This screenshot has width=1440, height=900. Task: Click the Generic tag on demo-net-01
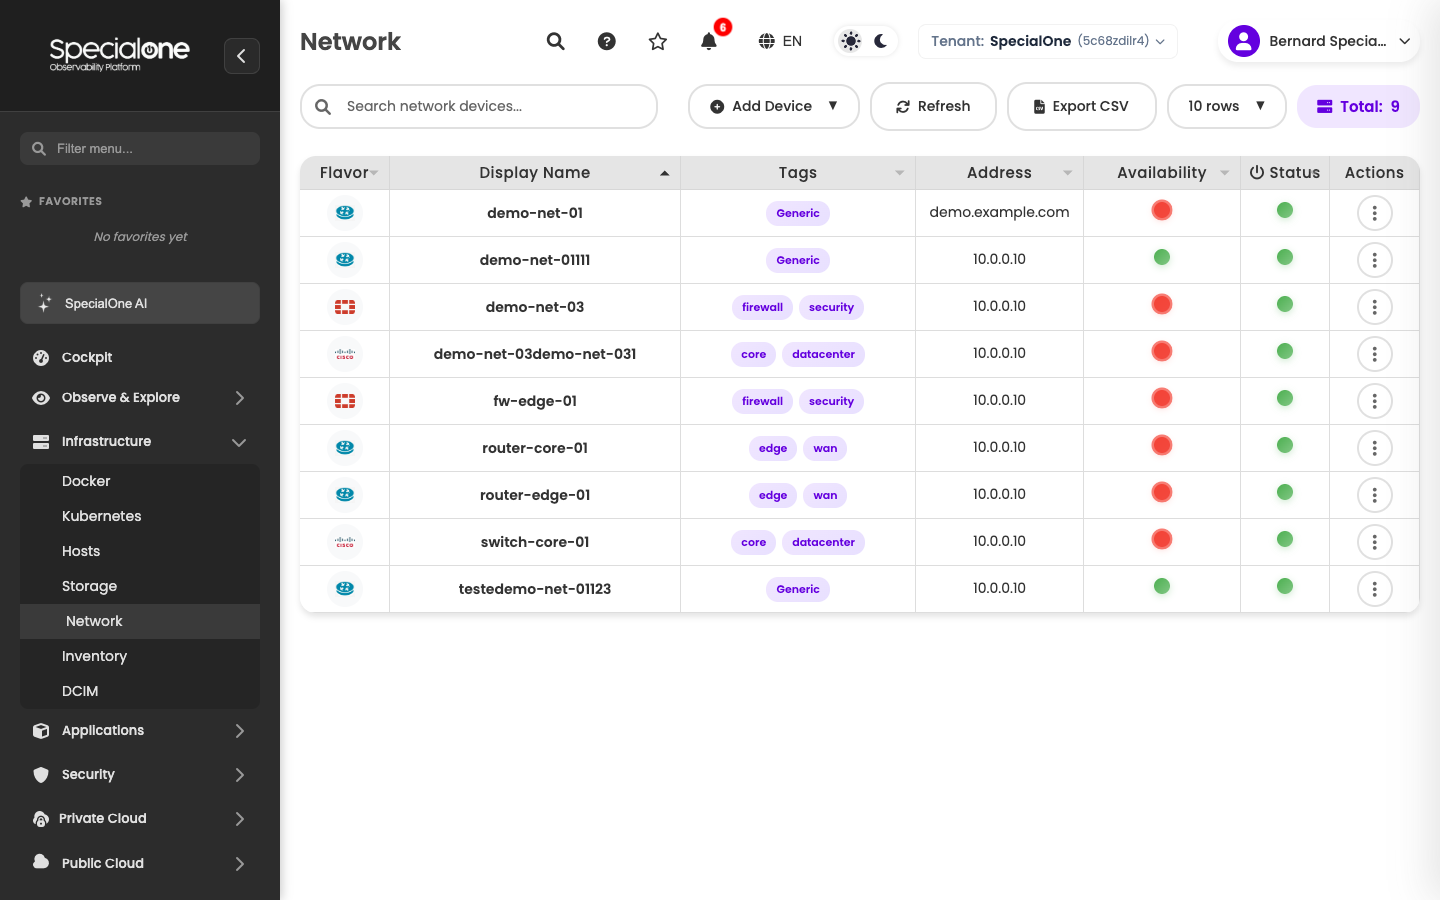(798, 213)
